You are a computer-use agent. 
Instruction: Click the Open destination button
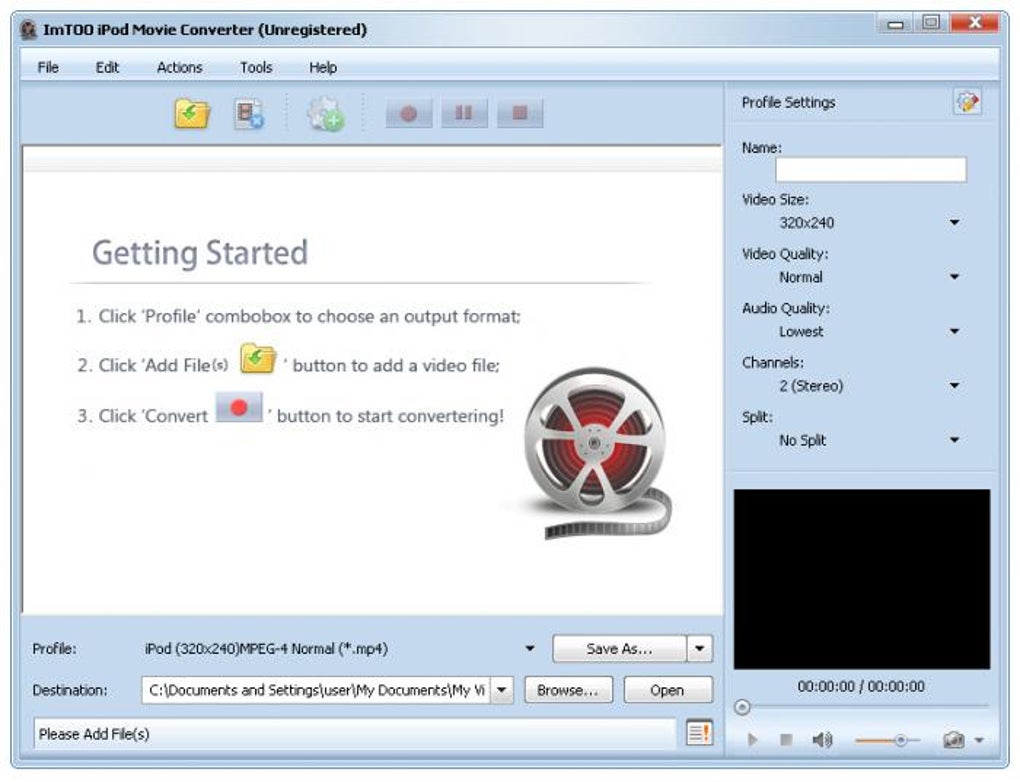tap(667, 690)
